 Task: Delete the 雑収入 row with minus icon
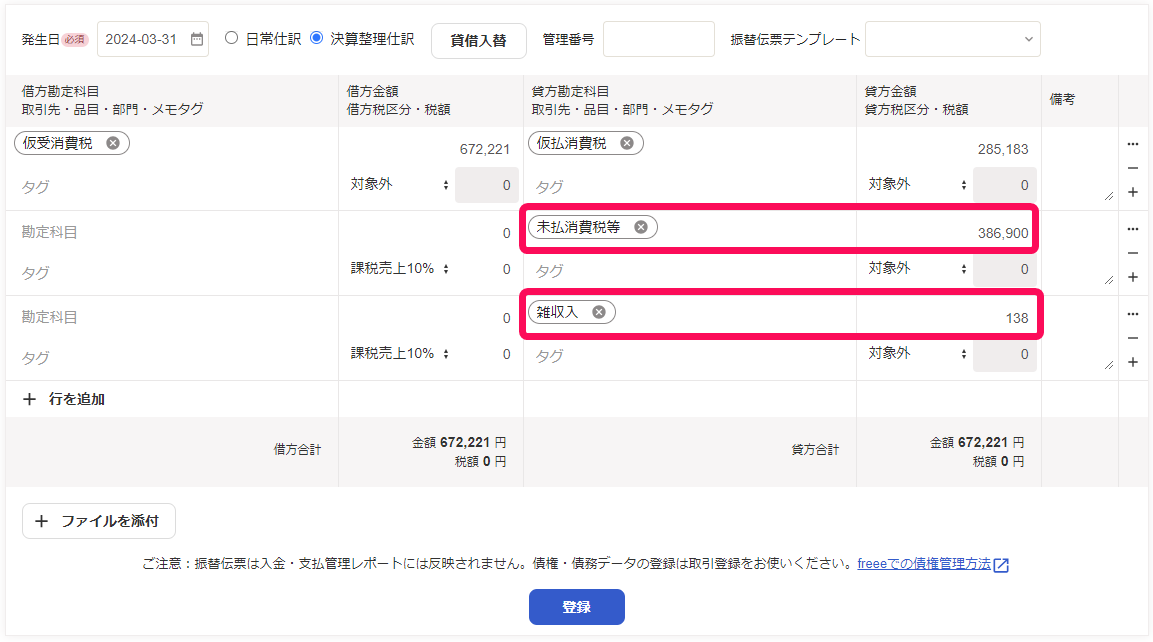click(1132, 338)
